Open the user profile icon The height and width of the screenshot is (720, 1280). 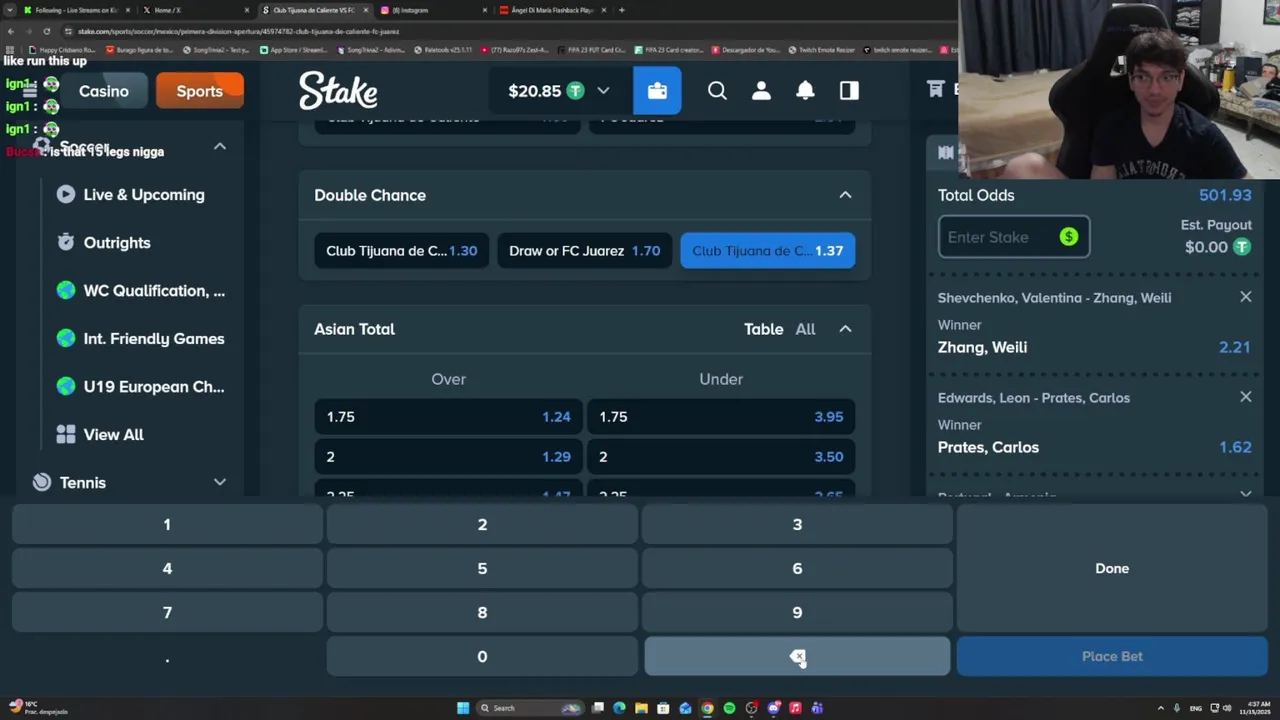coord(761,91)
